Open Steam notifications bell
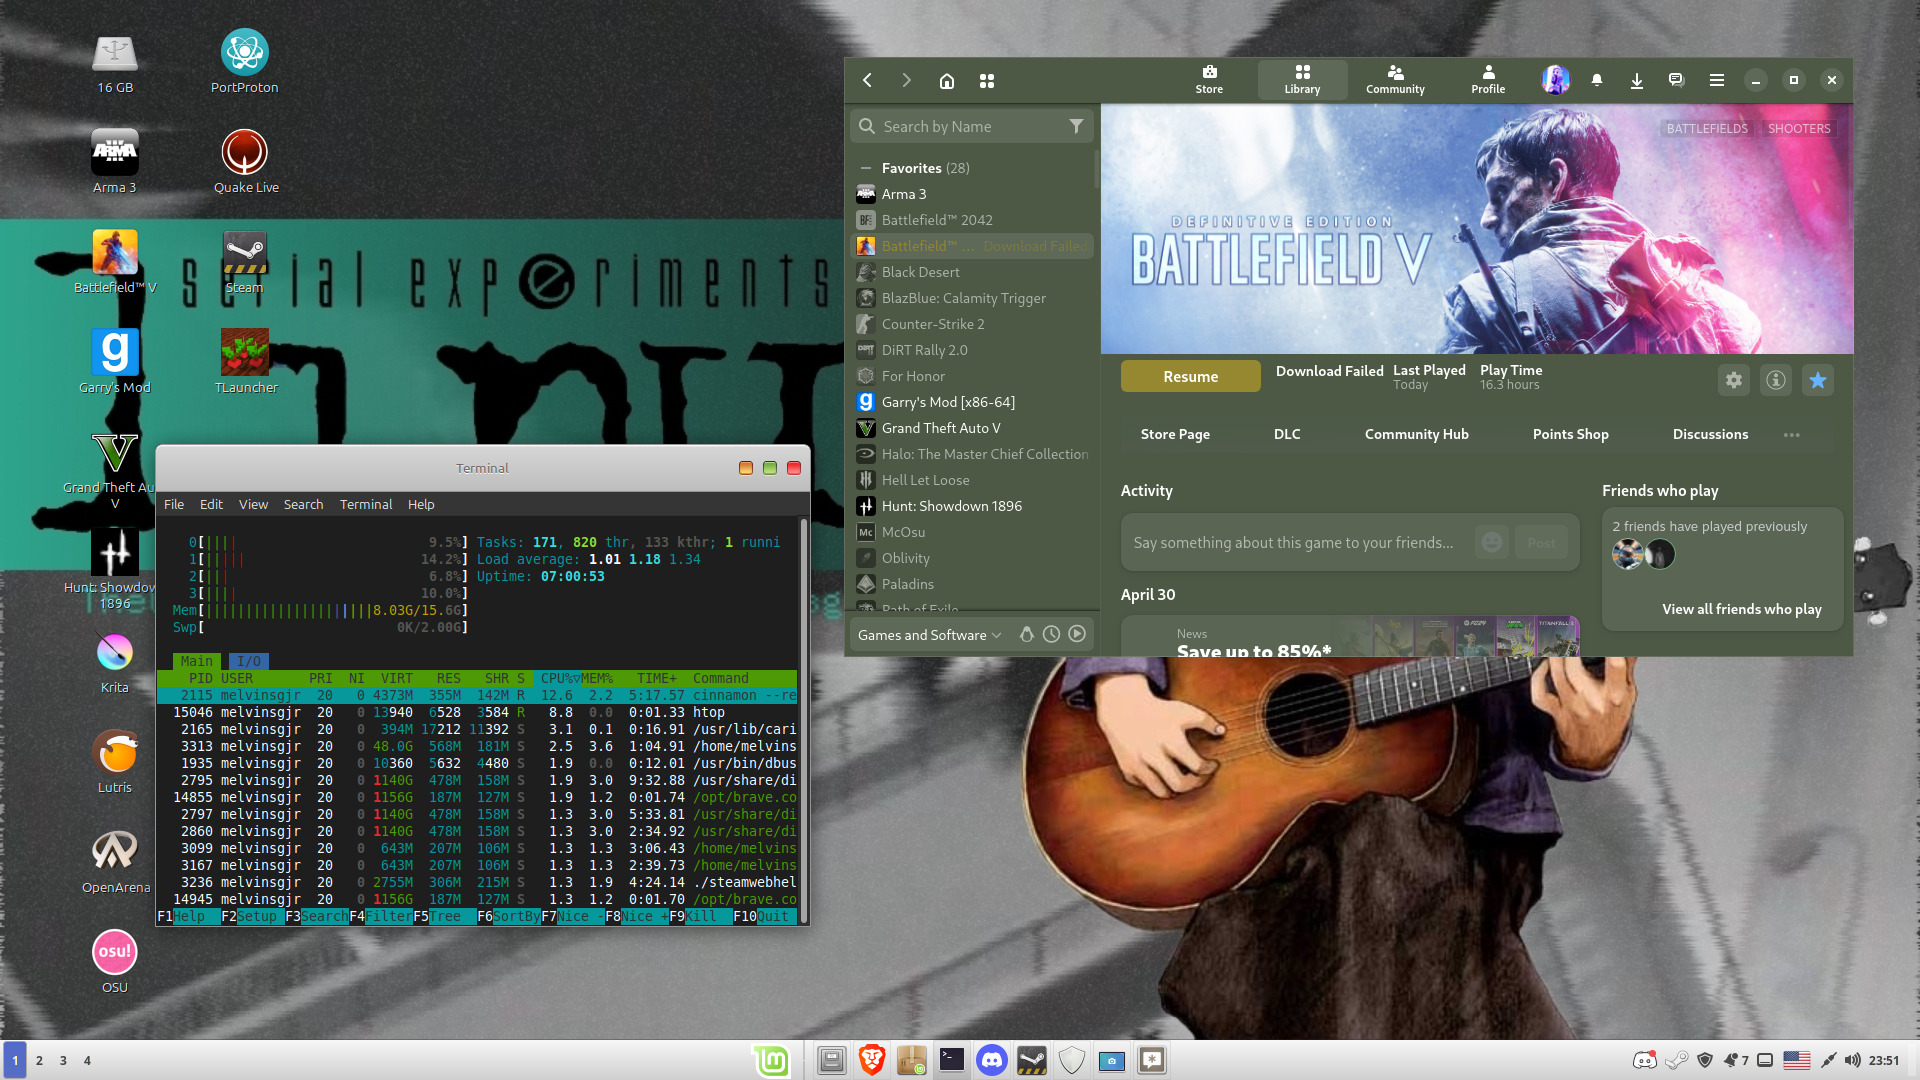1920x1080 pixels. (1596, 81)
